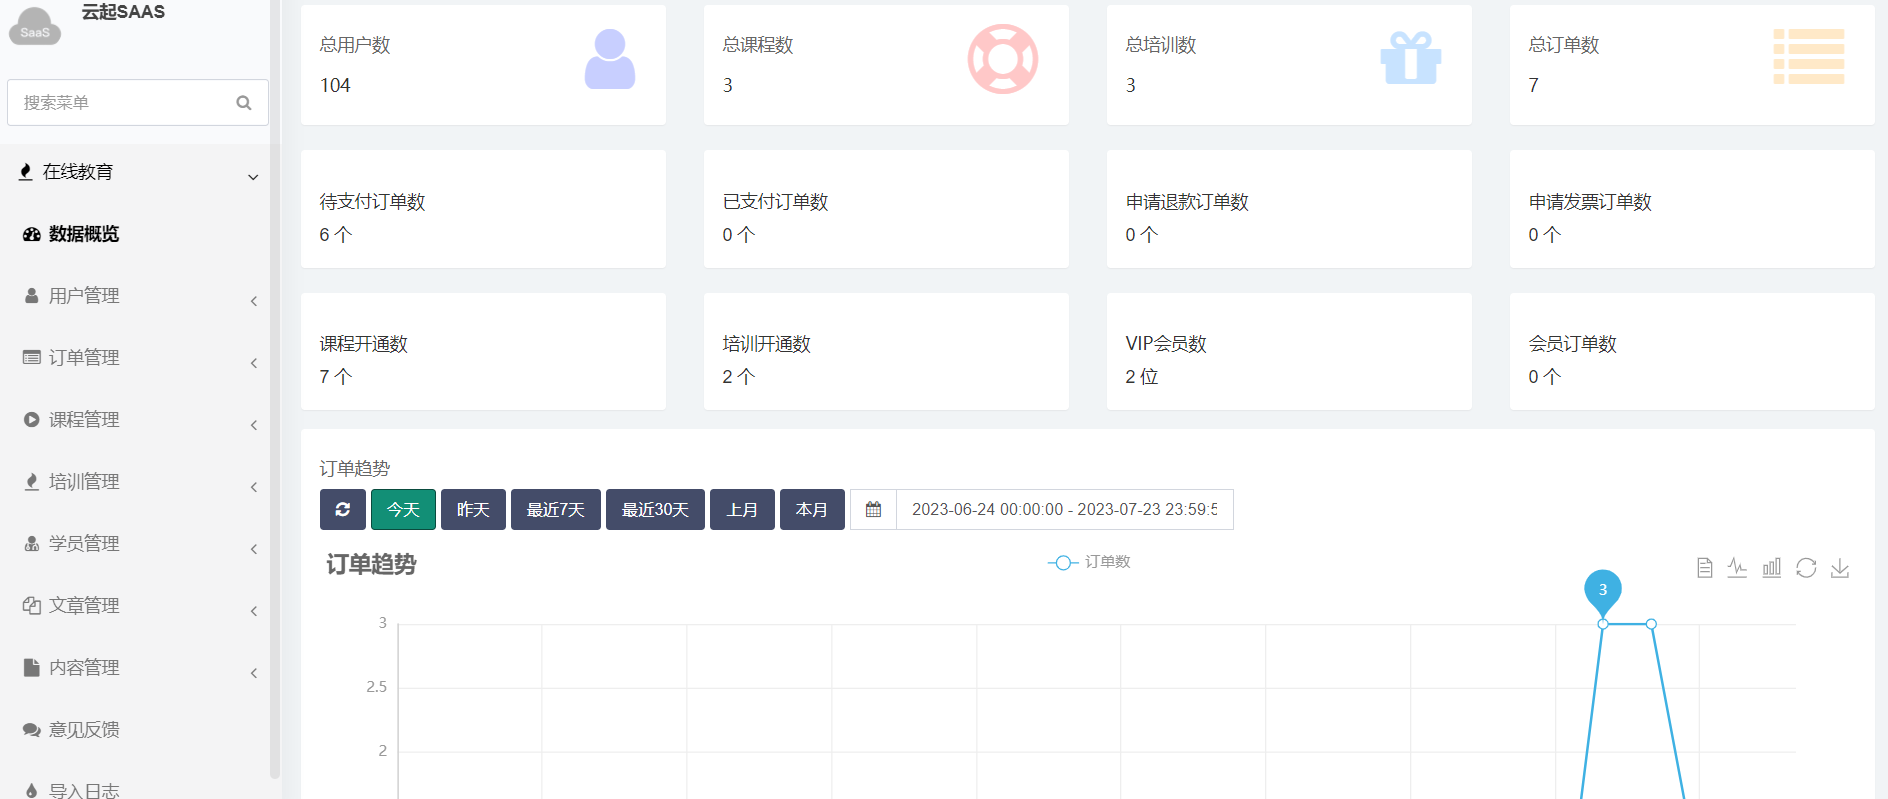Toggle the 订单数 legend series
Screen dimensions: 1888x799
pyautogui.click(x=1089, y=562)
